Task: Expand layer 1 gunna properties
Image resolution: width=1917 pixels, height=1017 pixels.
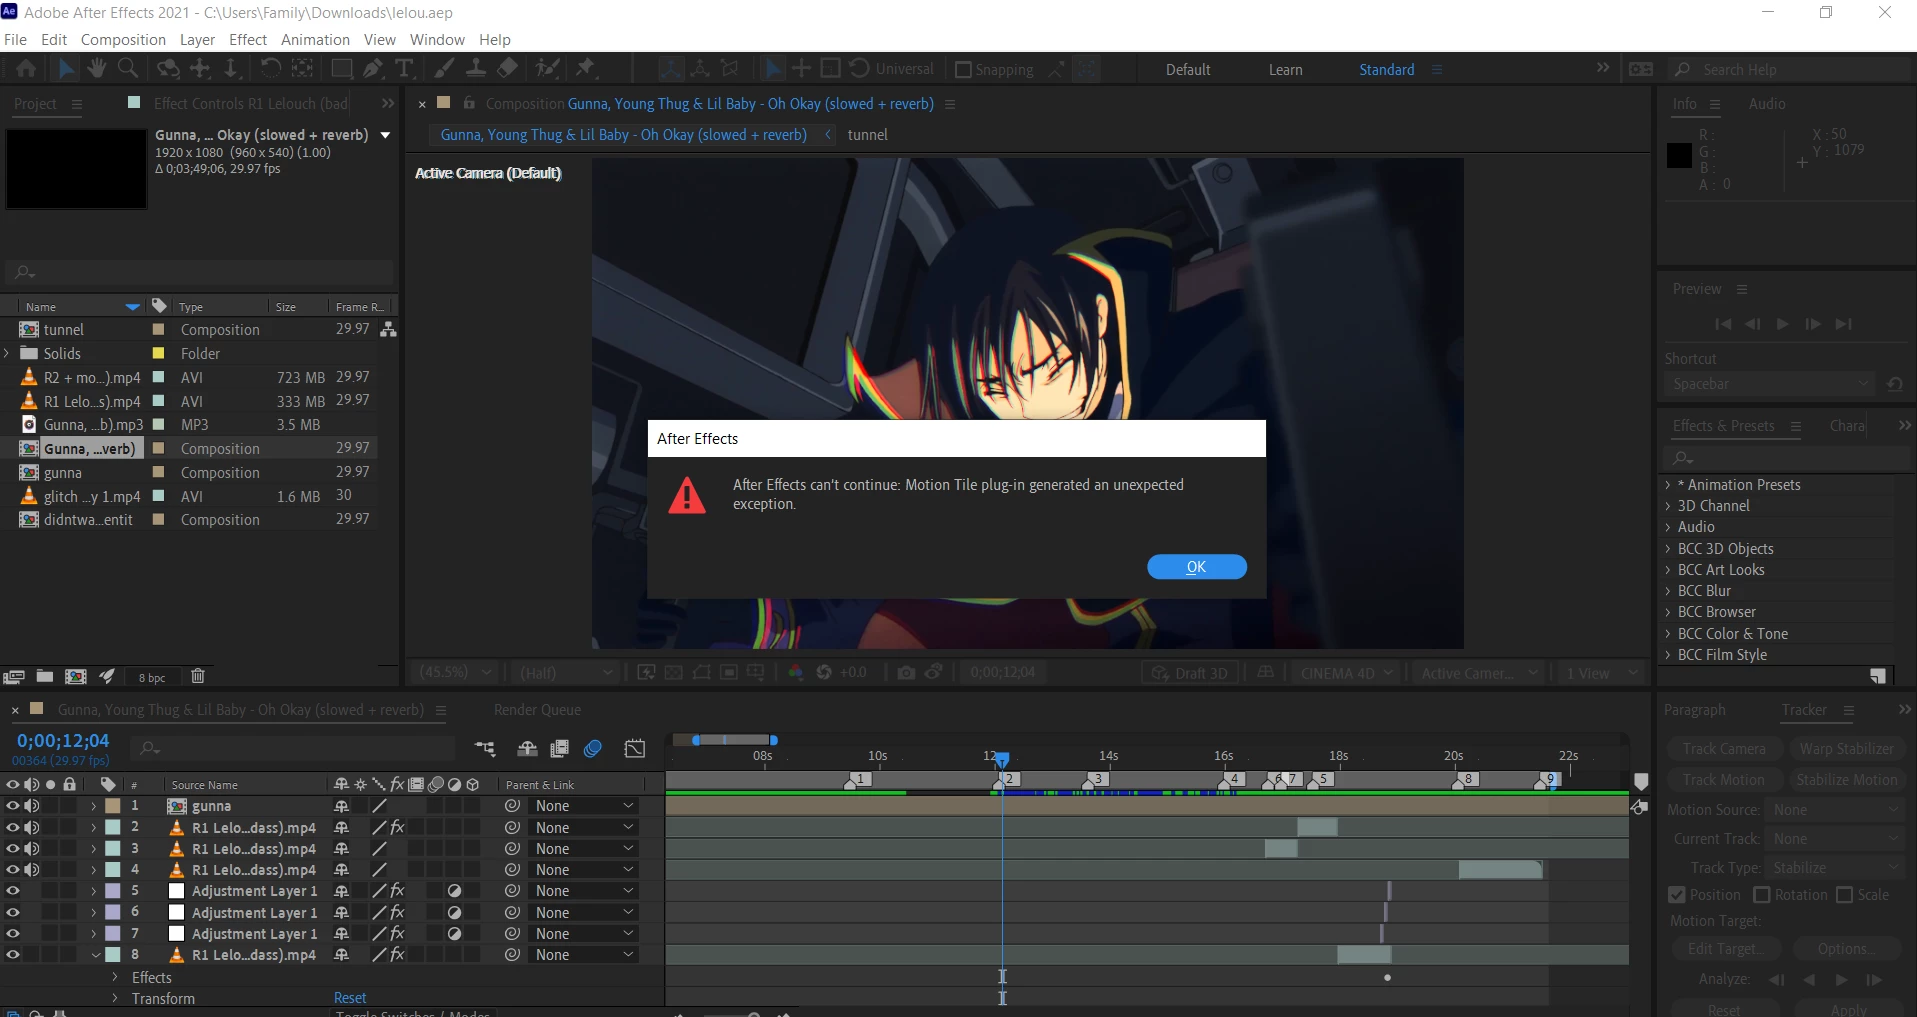Action: tap(94, 806)
